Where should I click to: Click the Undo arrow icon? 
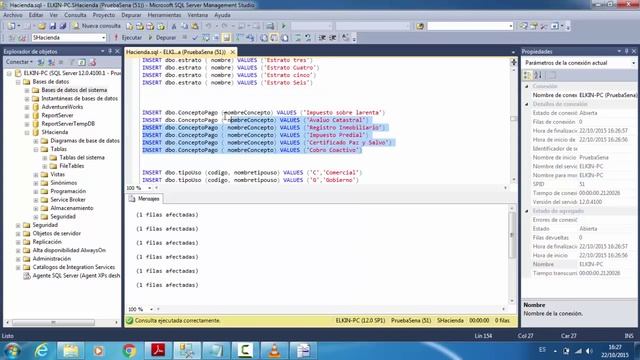(x=209, y=26)
